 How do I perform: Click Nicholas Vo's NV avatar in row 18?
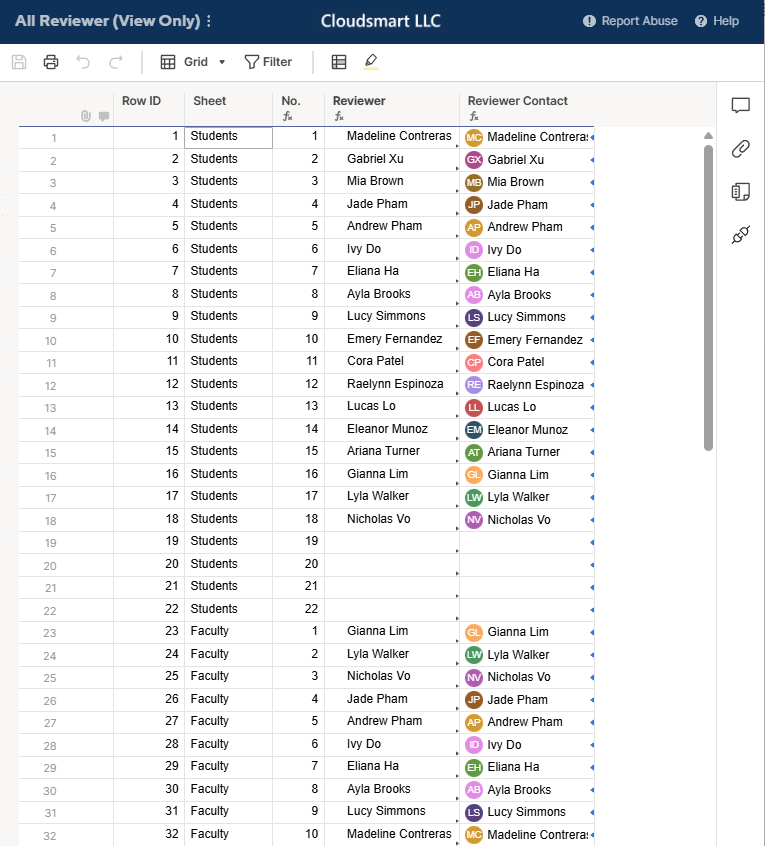[x=474, y=520]
